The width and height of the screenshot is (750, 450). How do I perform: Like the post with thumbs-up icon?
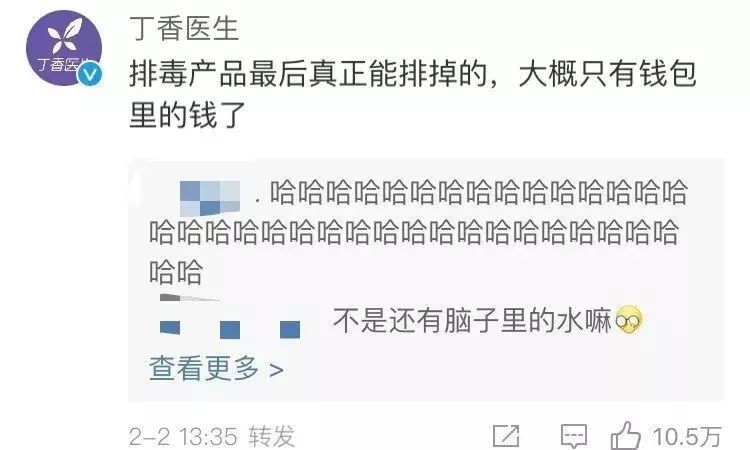626,435
